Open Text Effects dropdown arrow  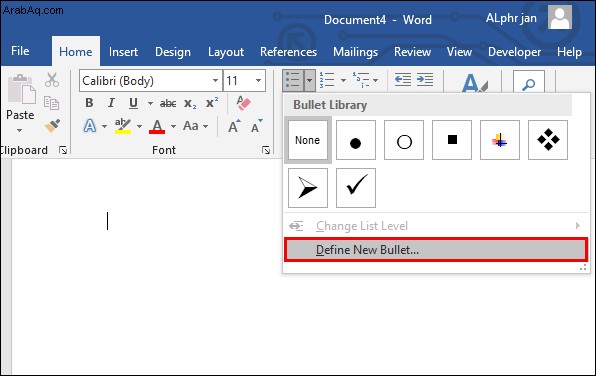105,126
